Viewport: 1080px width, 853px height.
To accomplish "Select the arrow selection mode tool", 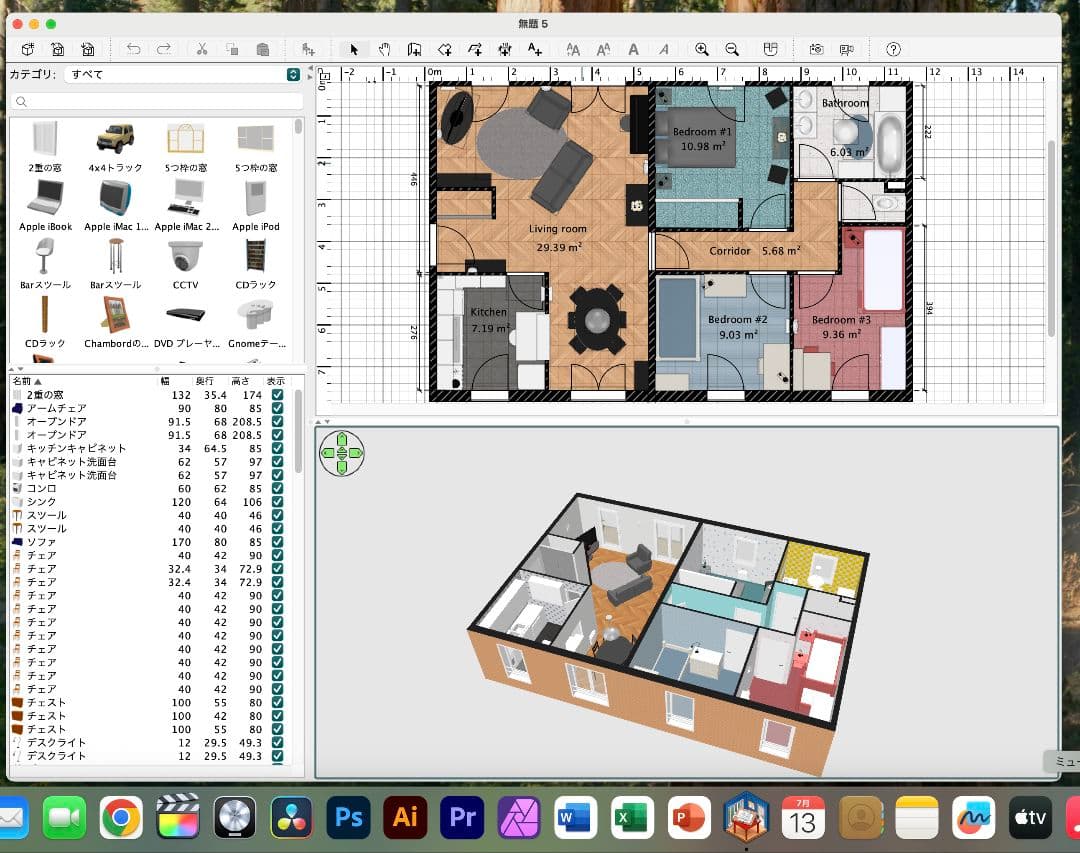I will pos(353,49).
